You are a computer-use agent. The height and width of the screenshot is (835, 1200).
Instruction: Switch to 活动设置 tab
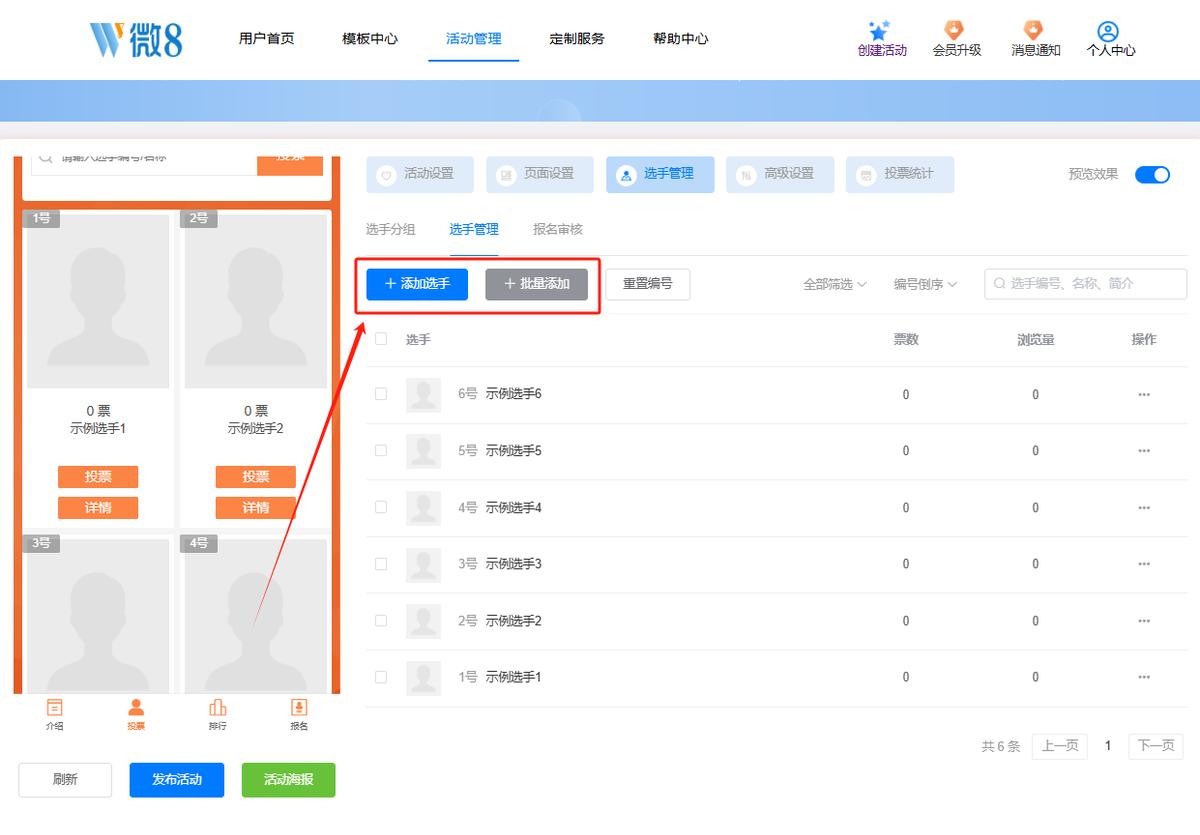(420, 174)
